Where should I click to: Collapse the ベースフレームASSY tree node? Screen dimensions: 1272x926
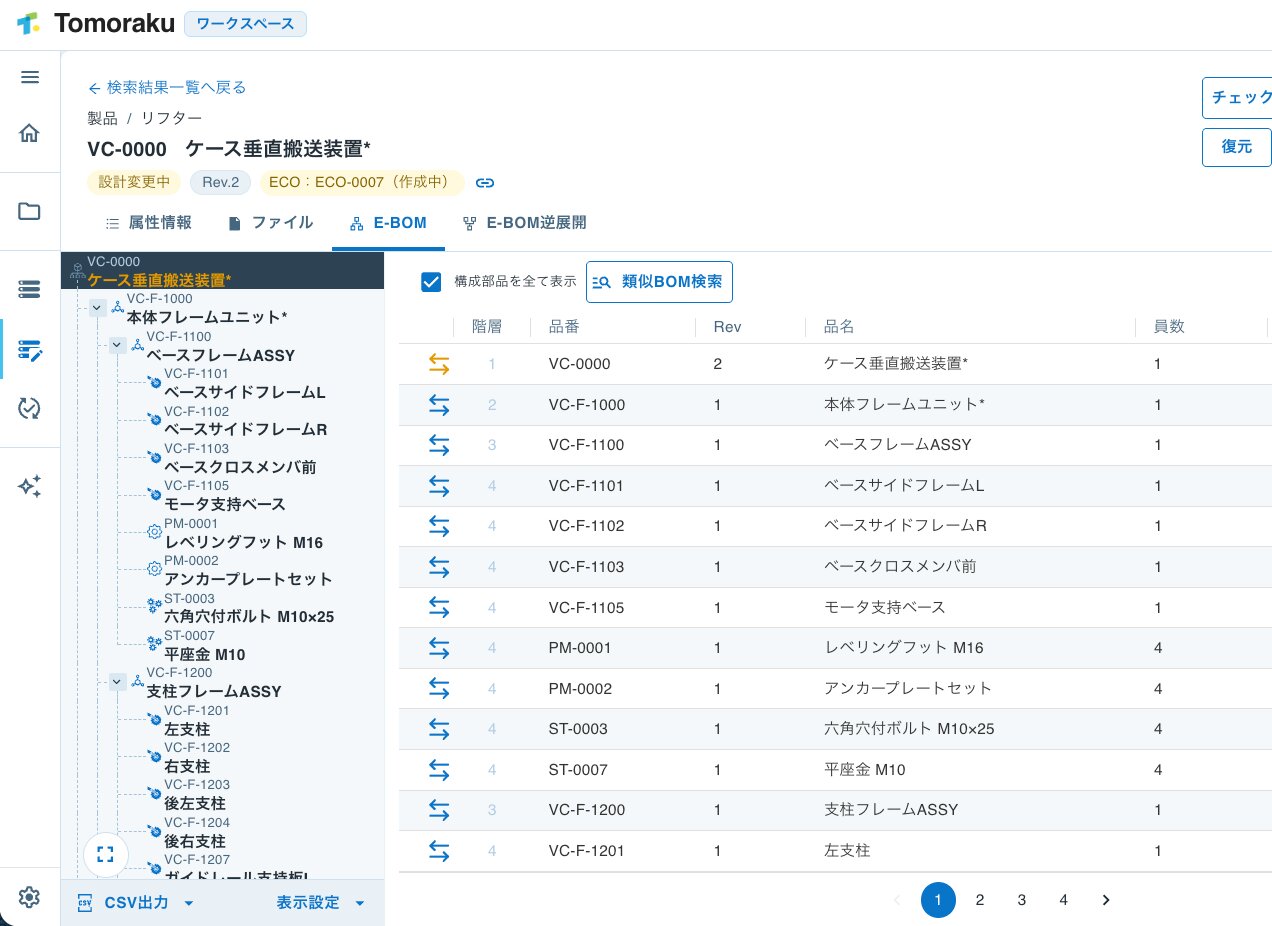click(x=118, y=345)
